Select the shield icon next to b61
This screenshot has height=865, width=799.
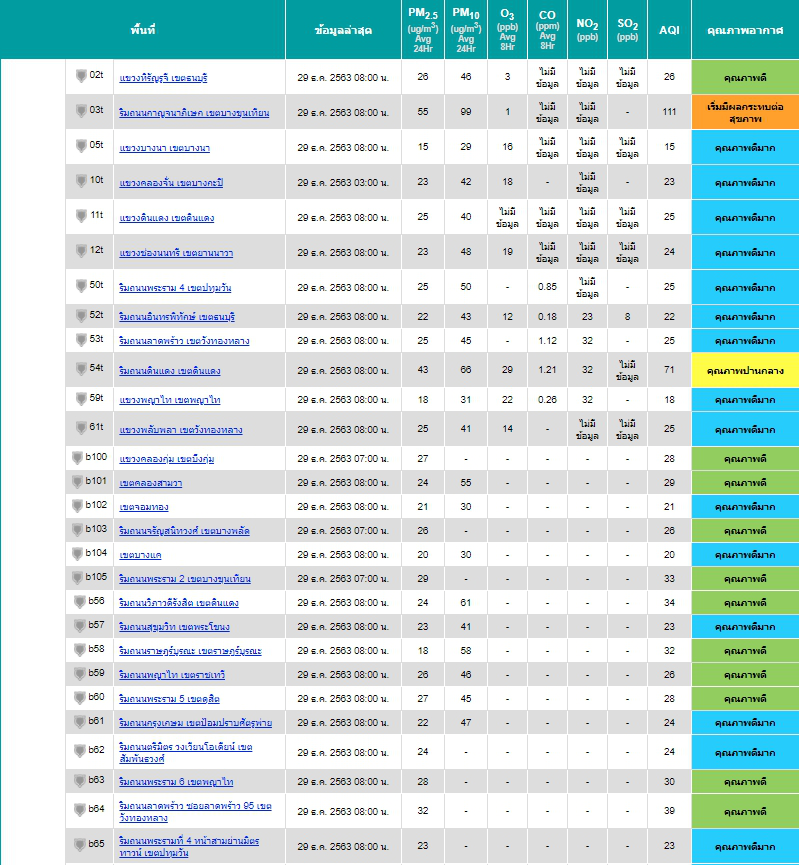79,722
